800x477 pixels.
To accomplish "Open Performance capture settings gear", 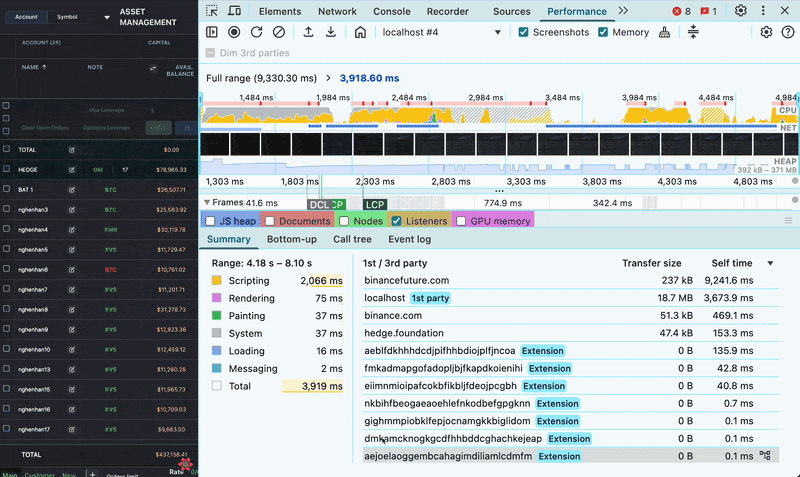I will (766, 32).
